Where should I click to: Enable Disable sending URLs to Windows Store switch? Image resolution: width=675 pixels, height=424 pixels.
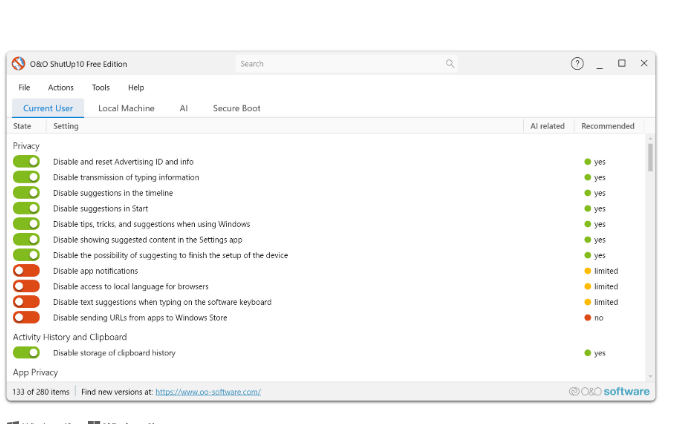(x=26, y=317)
